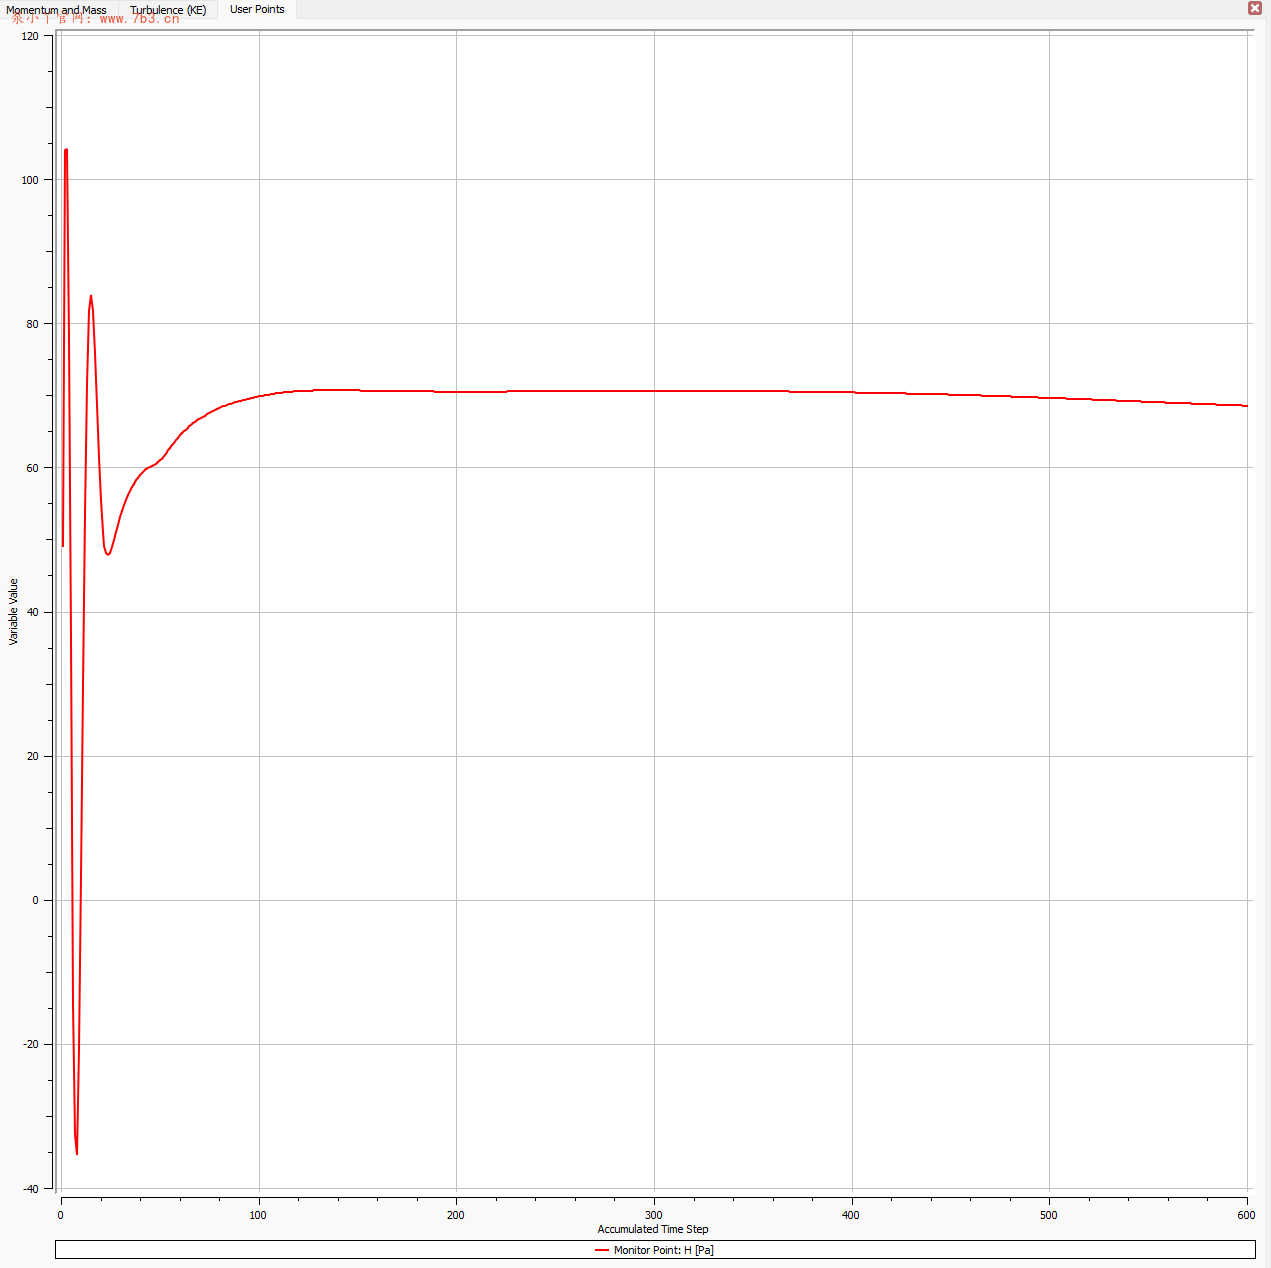
Task: Close the monitor panel with red X
Action: 1255,8
